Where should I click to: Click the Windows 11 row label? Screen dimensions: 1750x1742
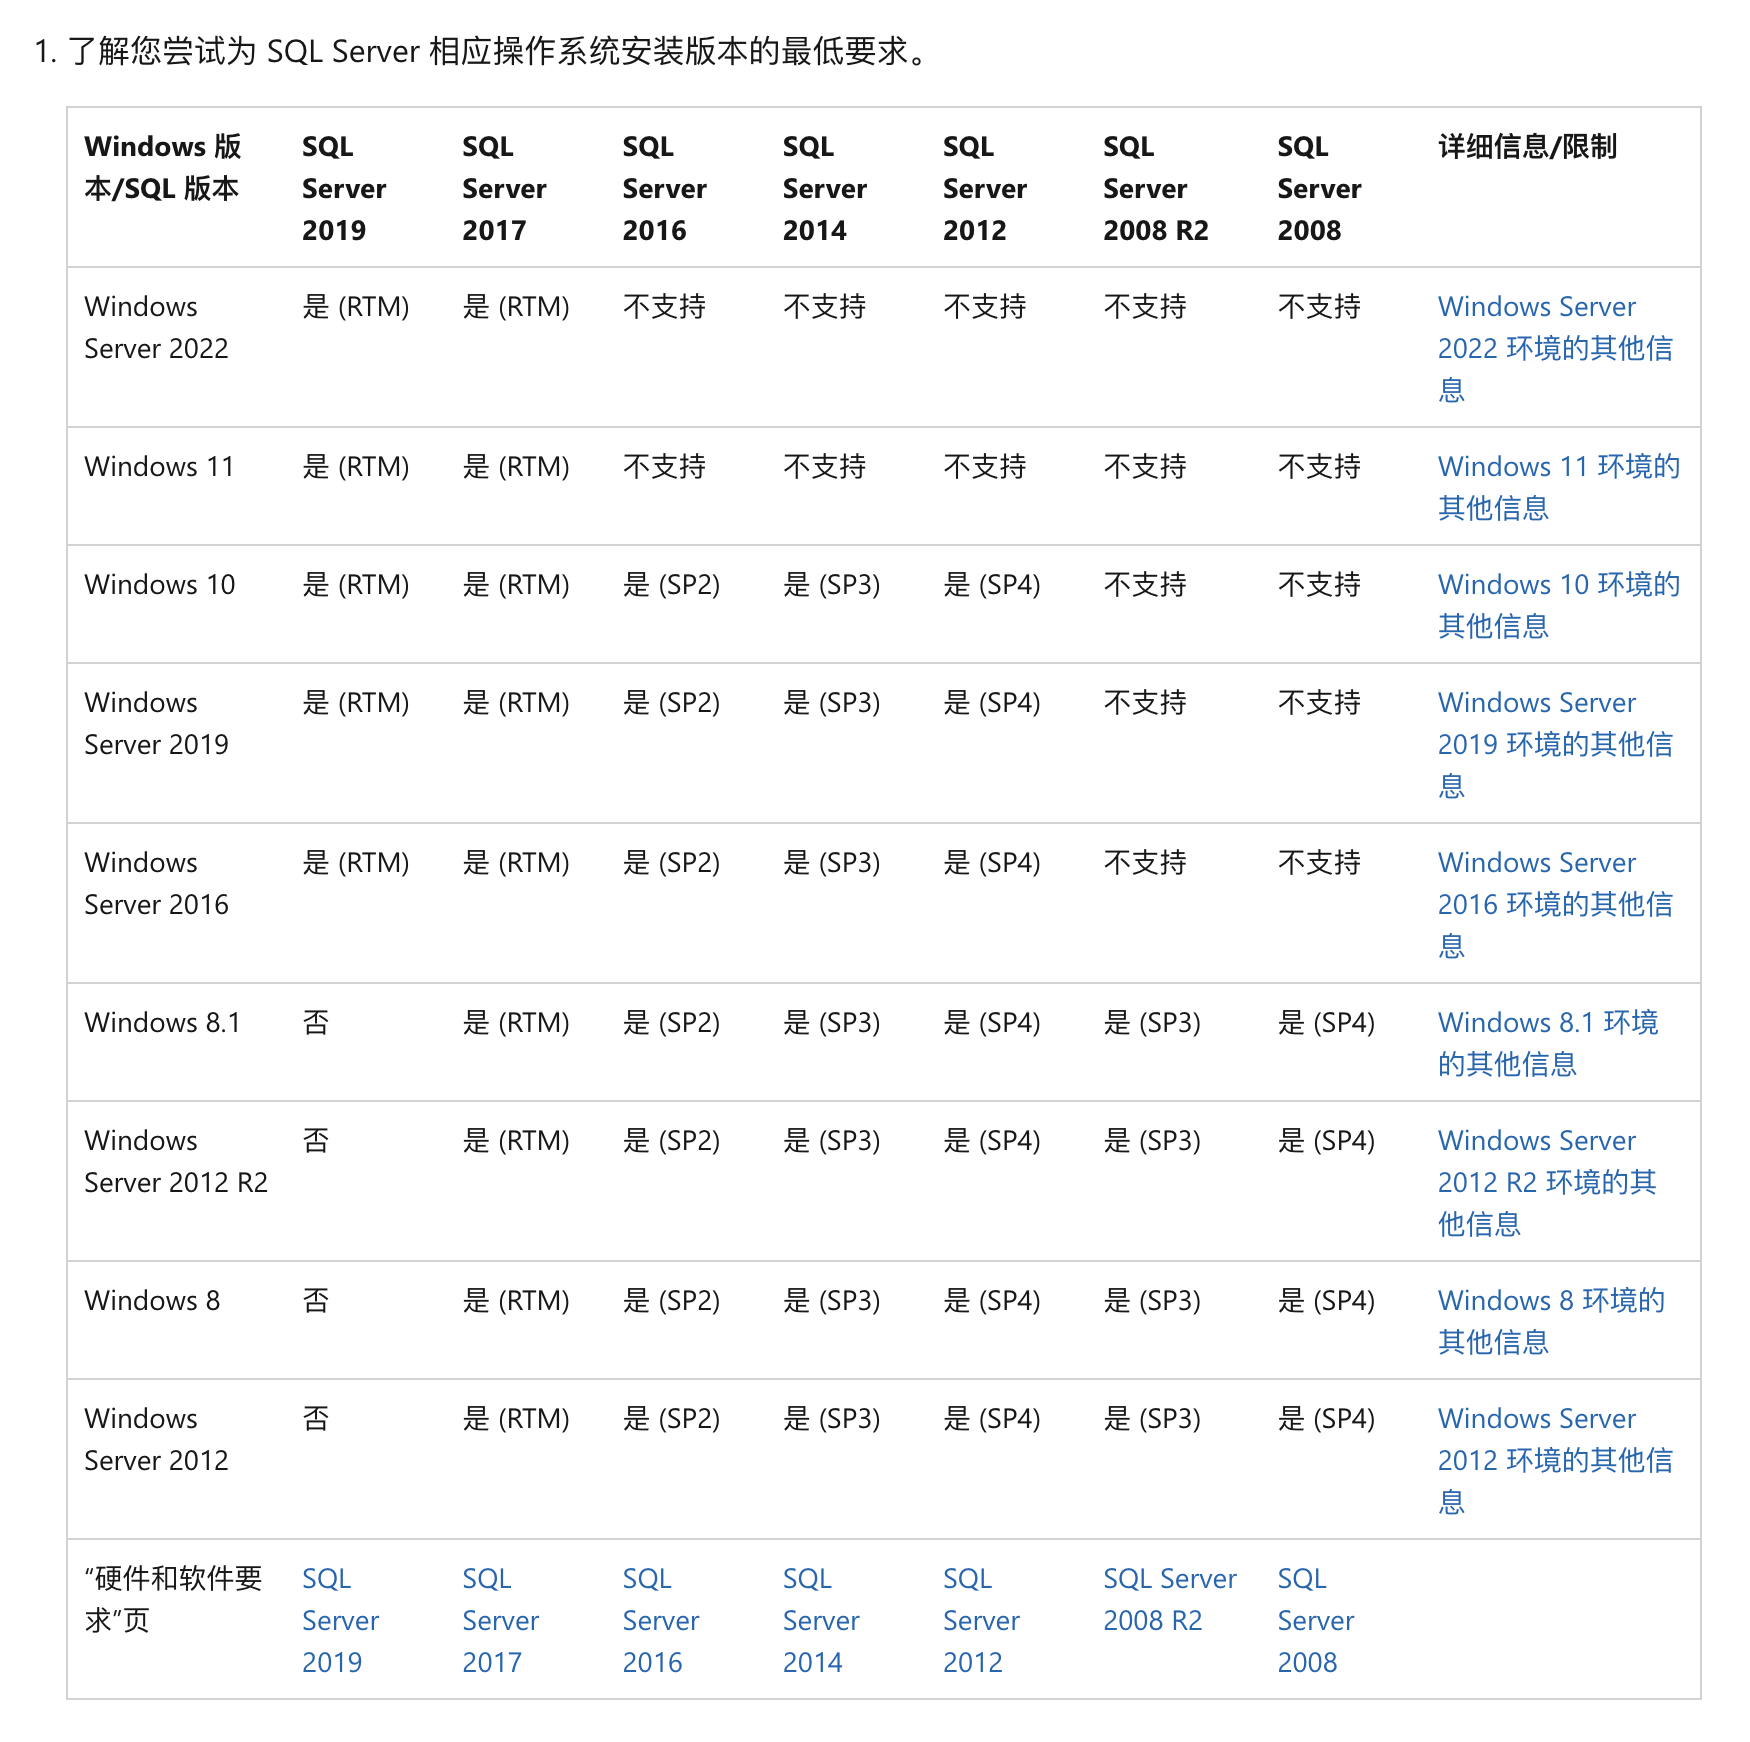point(159,467)
